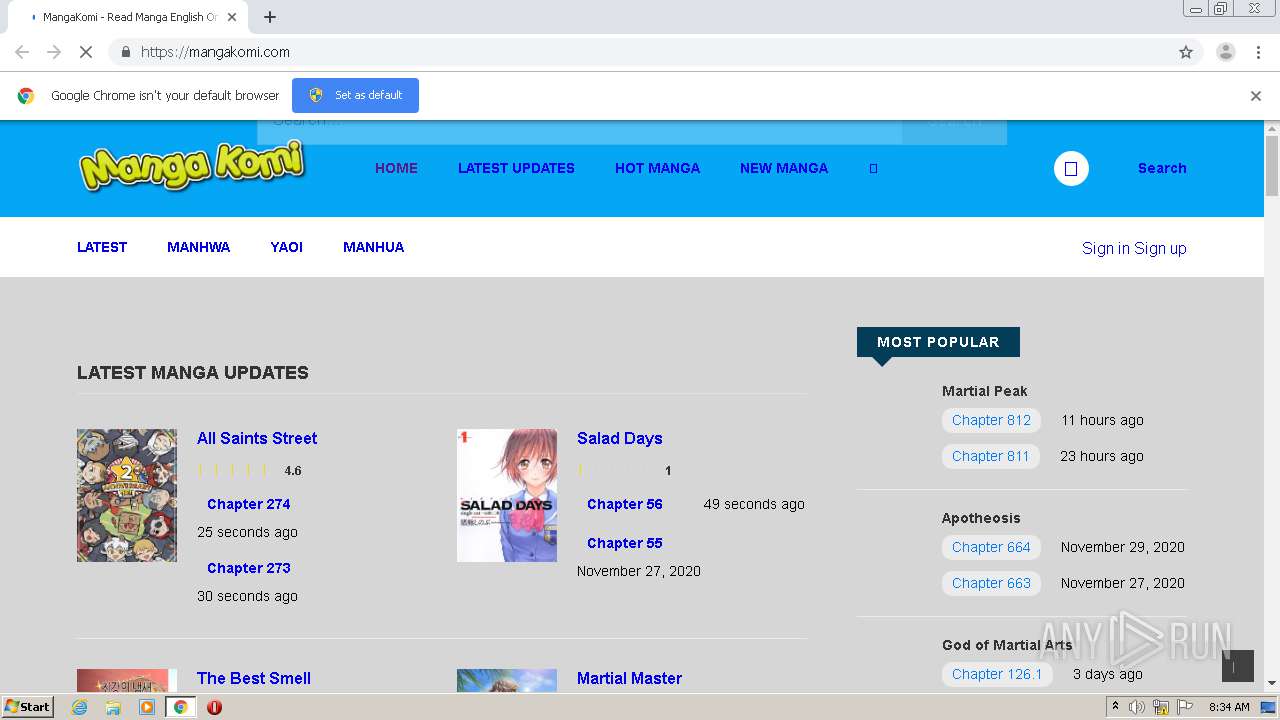Open the Windows Start menu

(x=27, y=707)
